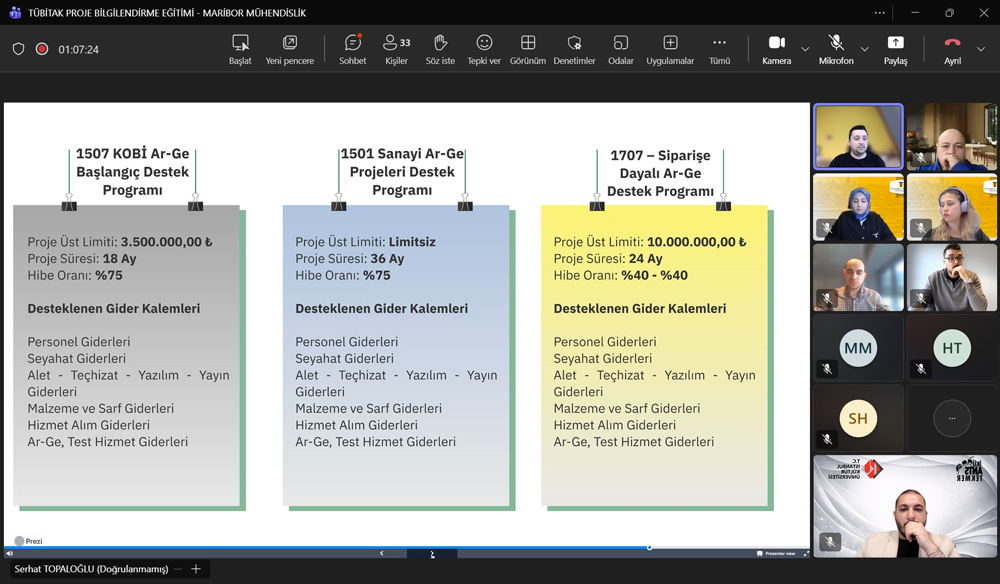The width and height of the screenshot is (1000, 584).
Task: Toggle the Mikrofon mute state
Action: tap(836, 49)
